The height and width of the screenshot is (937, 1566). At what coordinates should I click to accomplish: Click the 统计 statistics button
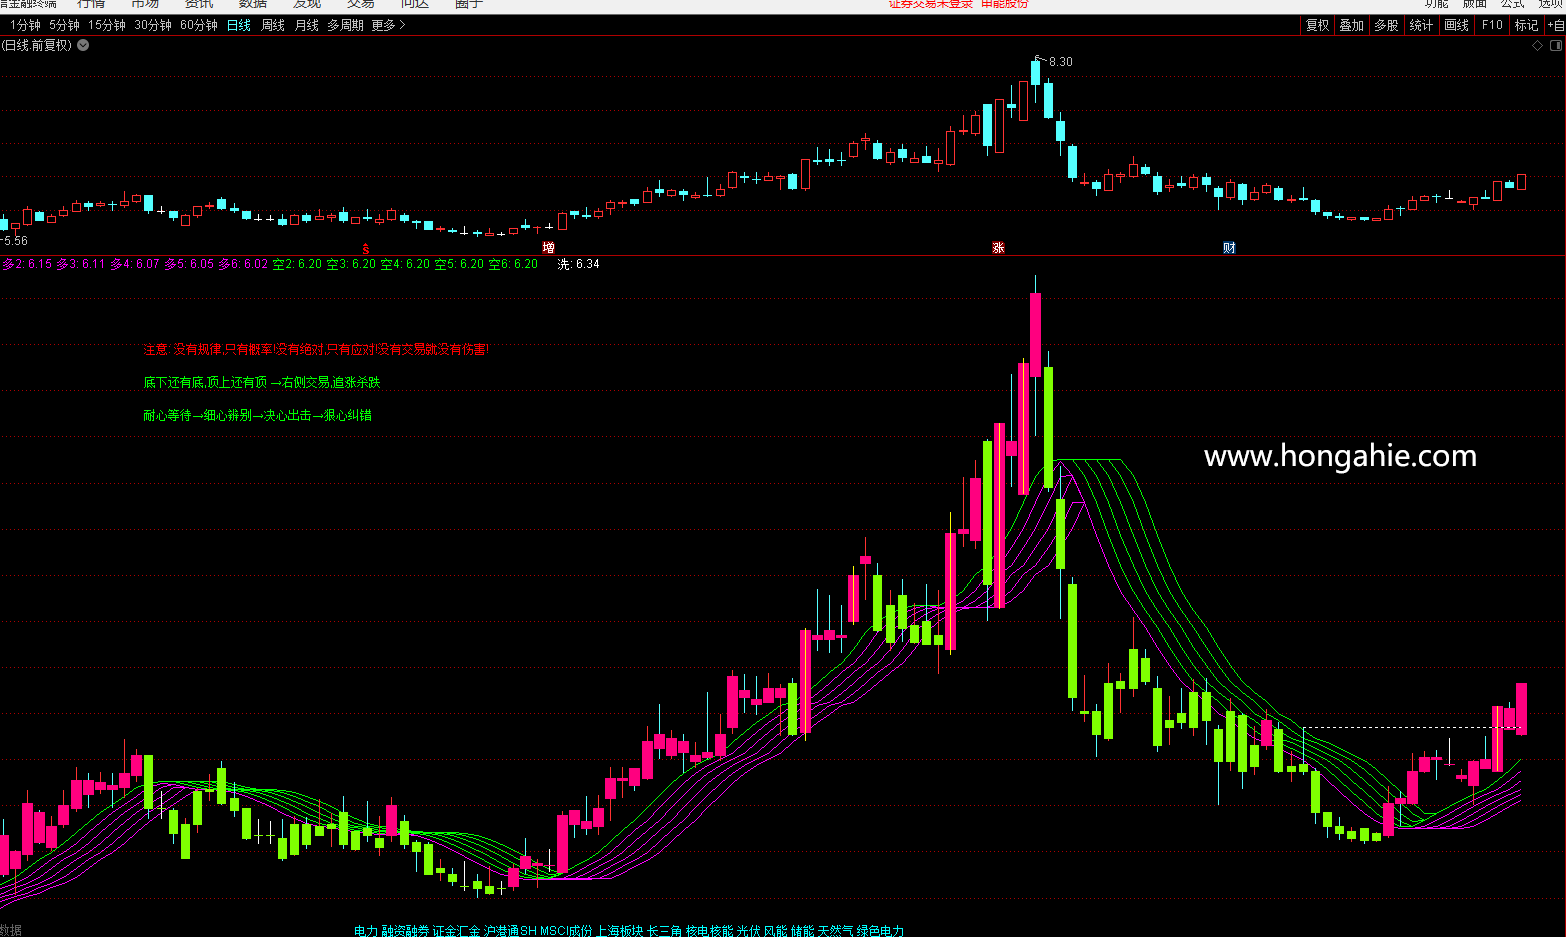click(1421, 25)
